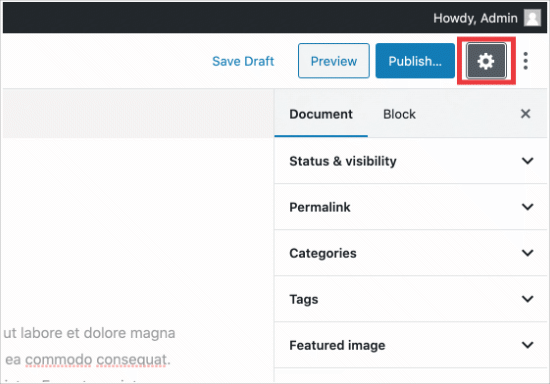This screenshot has height=384, width=550.
Task: Expand Status & visibility chevron
Action: (528, 161)
